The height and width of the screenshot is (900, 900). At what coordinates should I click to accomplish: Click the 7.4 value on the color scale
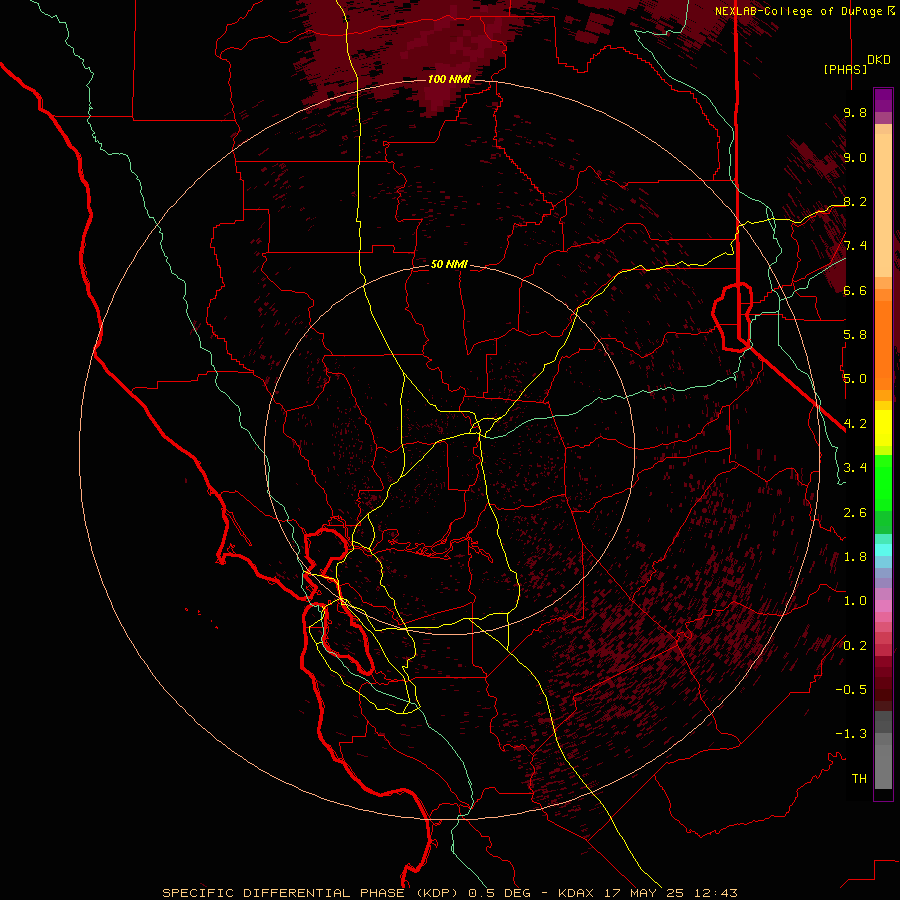pyautogui.click(x=855, y=246)
